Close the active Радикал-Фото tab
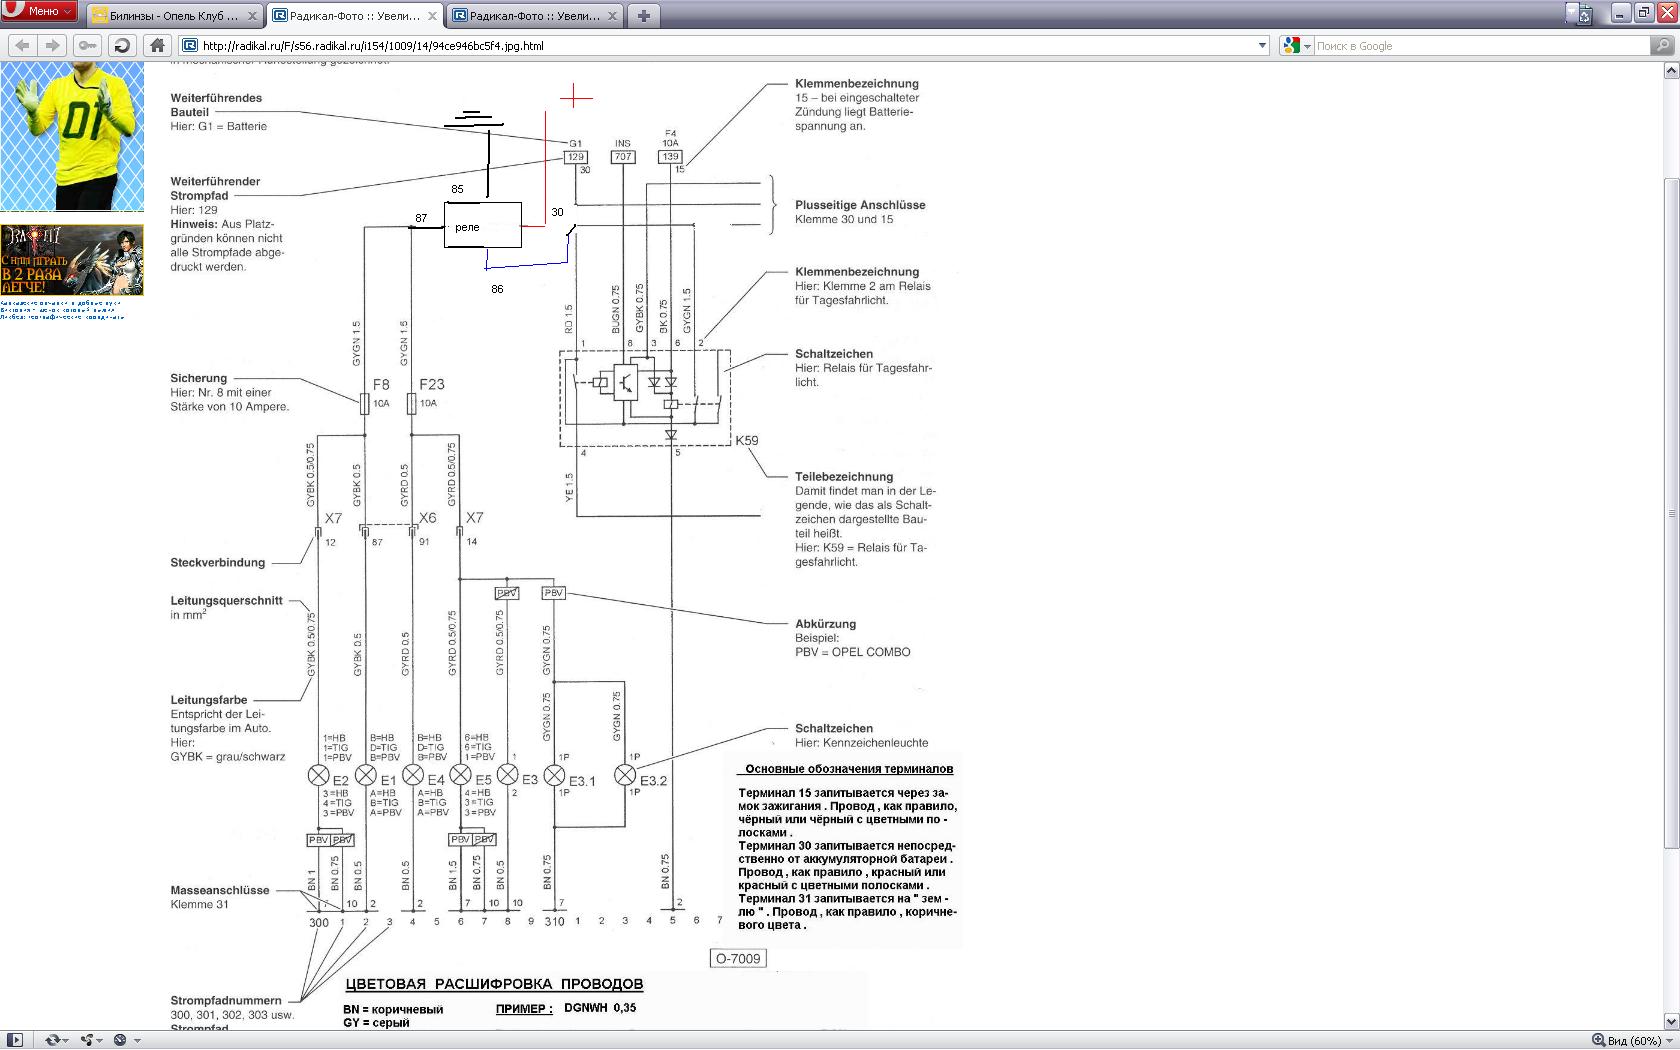Viewport: 1680px width, 1050px height. (432, 16)
